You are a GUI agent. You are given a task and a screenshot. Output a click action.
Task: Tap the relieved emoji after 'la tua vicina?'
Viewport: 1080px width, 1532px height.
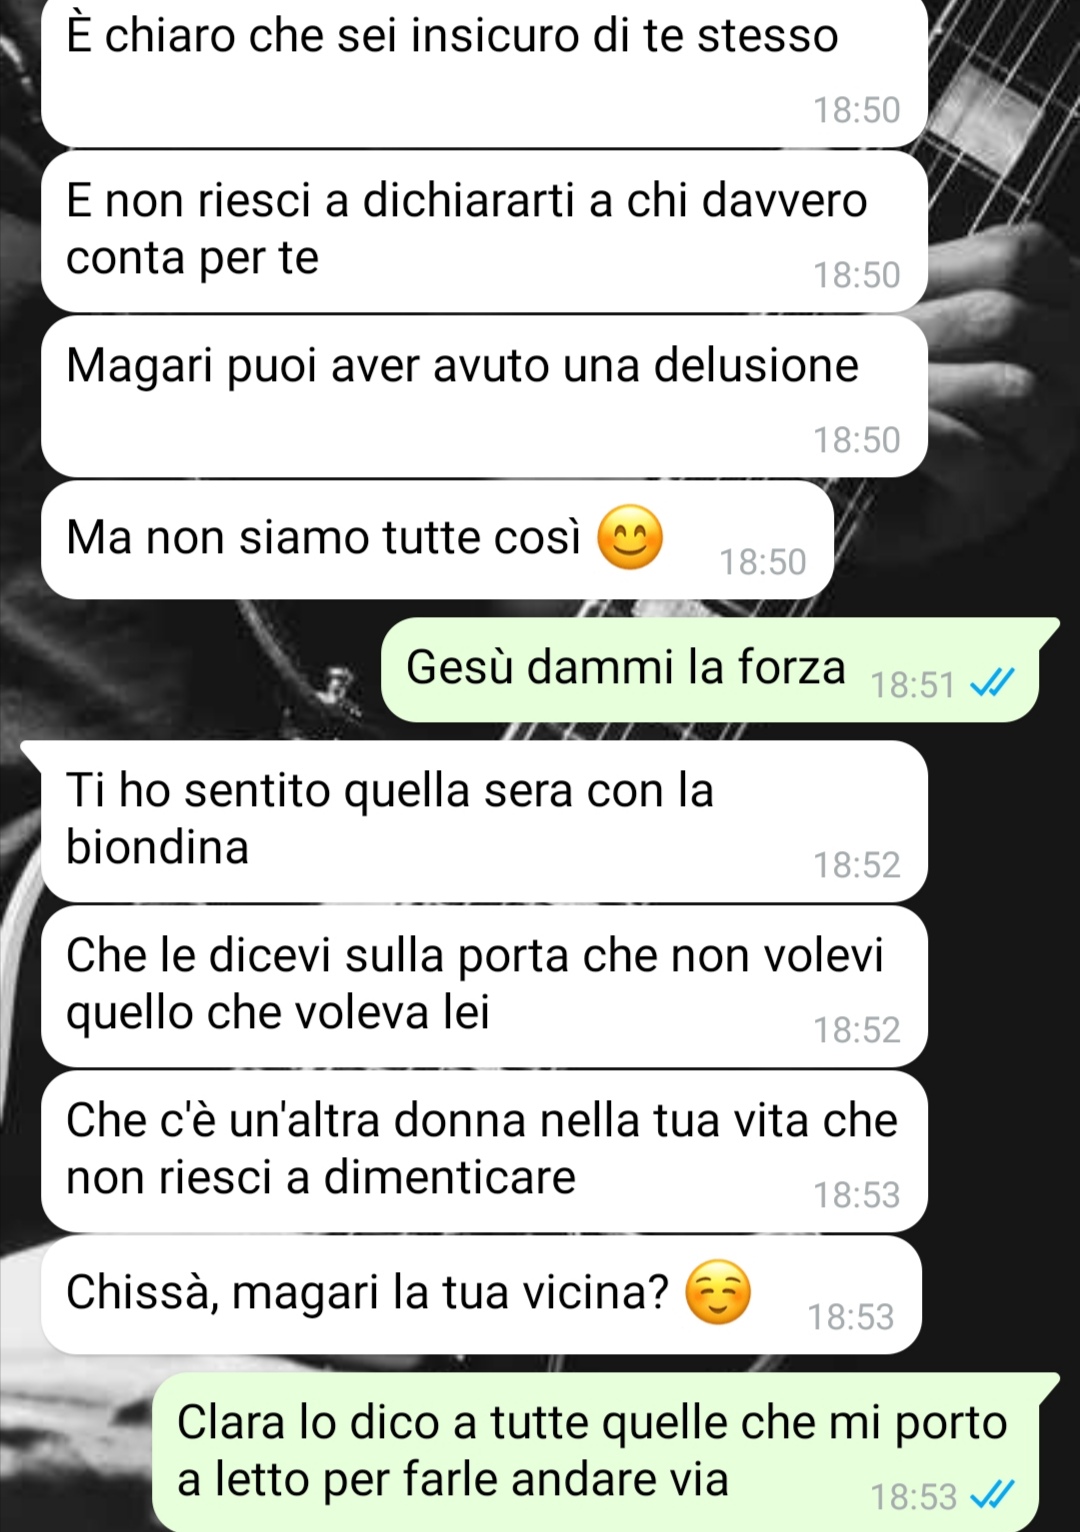coord(717,1293)
